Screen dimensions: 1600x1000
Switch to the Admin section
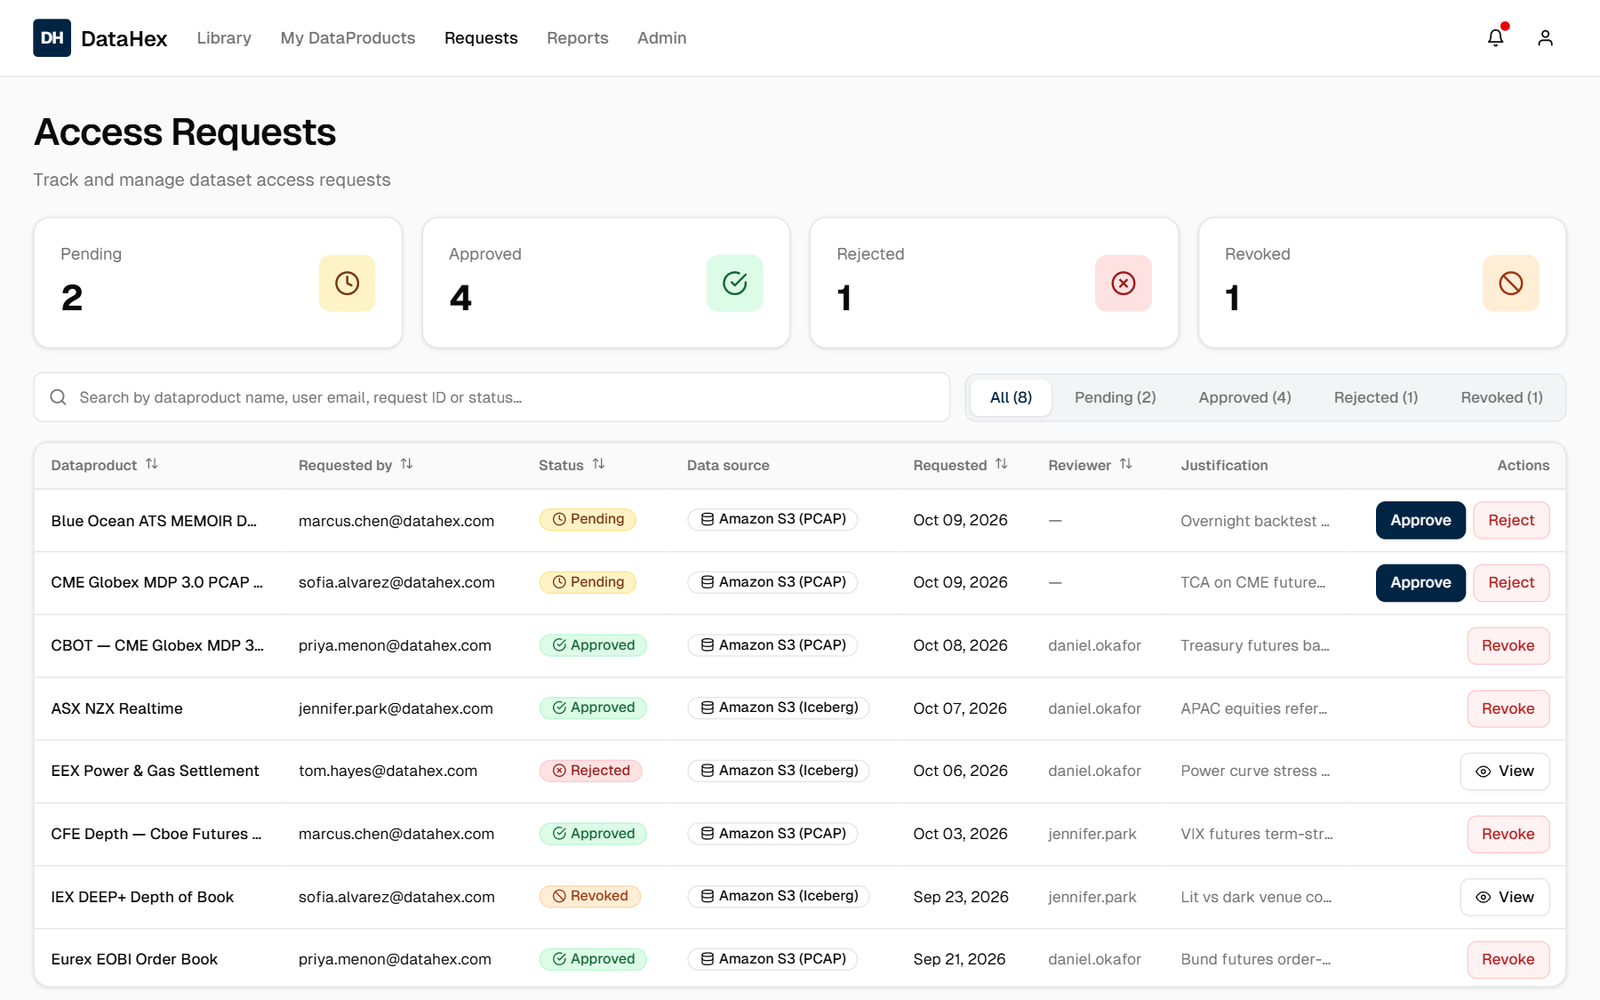pos(662,38)
